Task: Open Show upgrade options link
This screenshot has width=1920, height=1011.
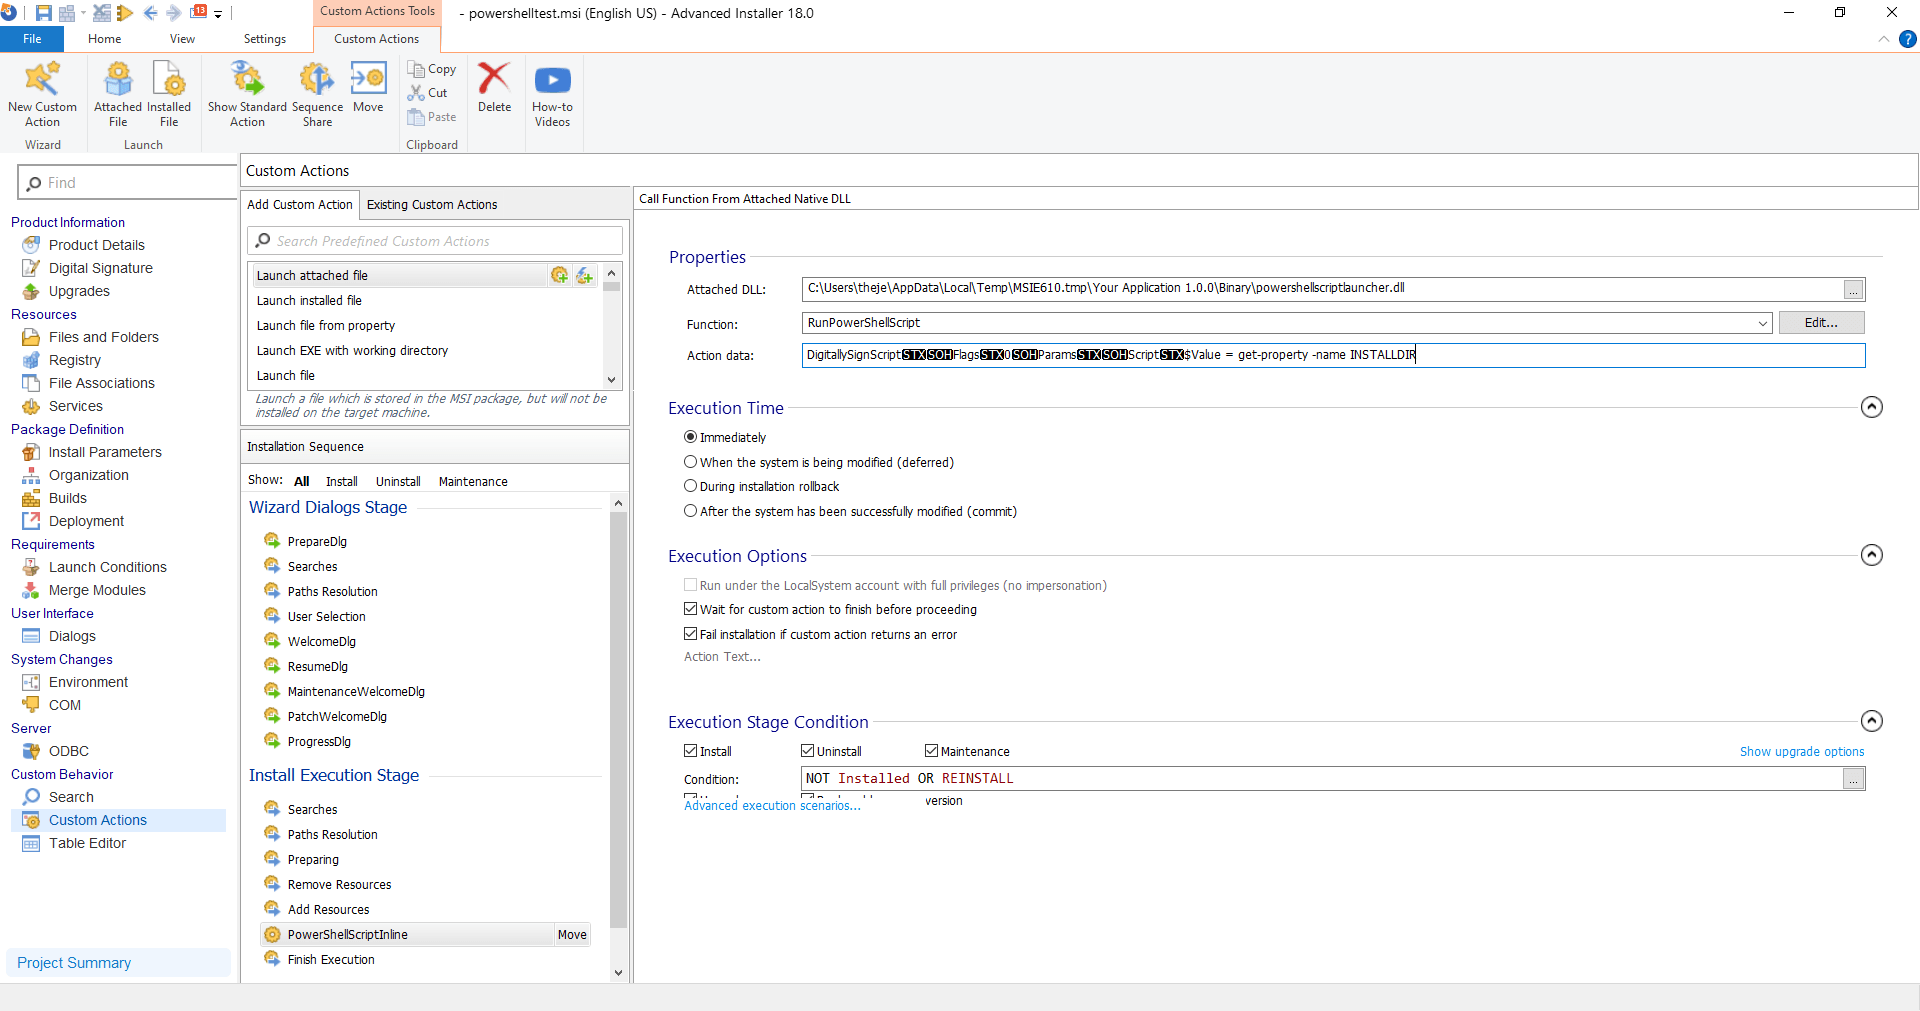Action: click(x=1801, y=751)
